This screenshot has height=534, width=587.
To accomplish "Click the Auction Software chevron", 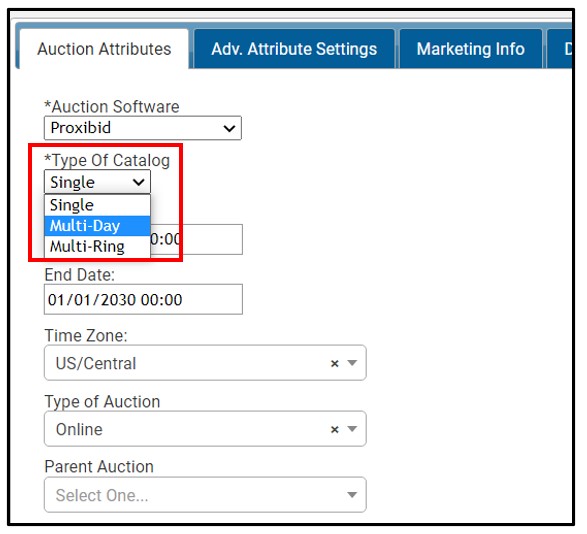I will [x=229, y=128].
